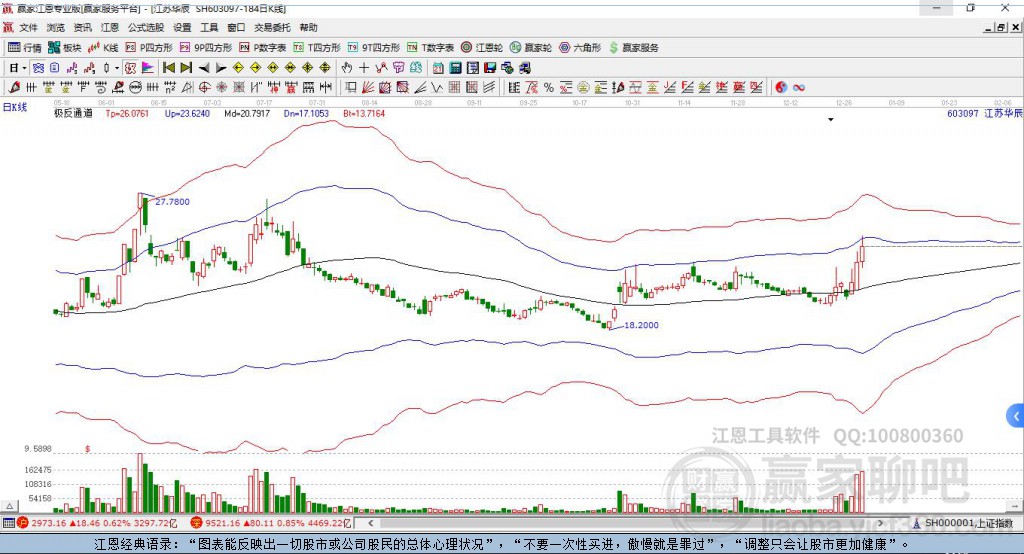Click the 27.7800 high price label
The height and width of the screenshot is (554, 1024).
[x=172, y=202]
